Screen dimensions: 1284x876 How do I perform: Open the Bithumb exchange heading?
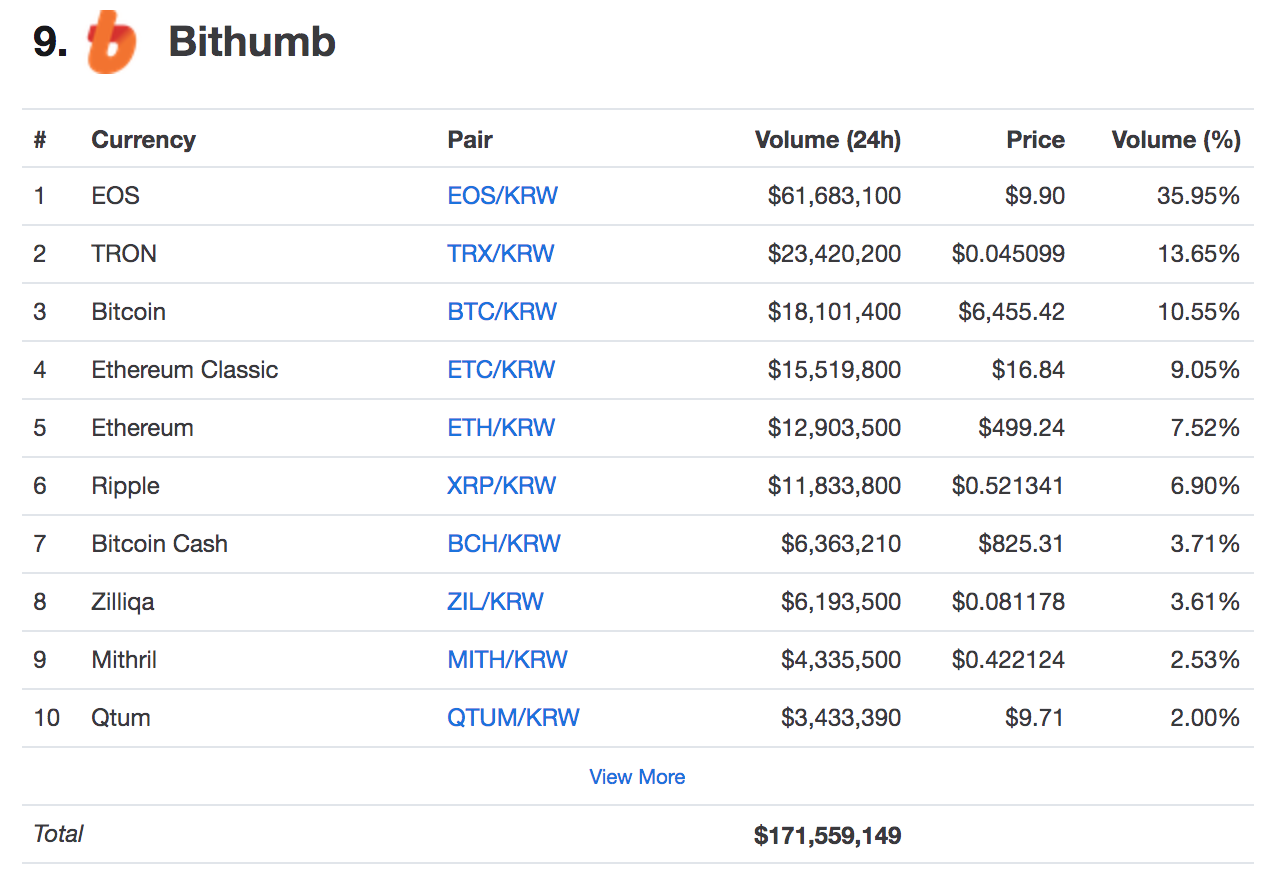point(251,43)
